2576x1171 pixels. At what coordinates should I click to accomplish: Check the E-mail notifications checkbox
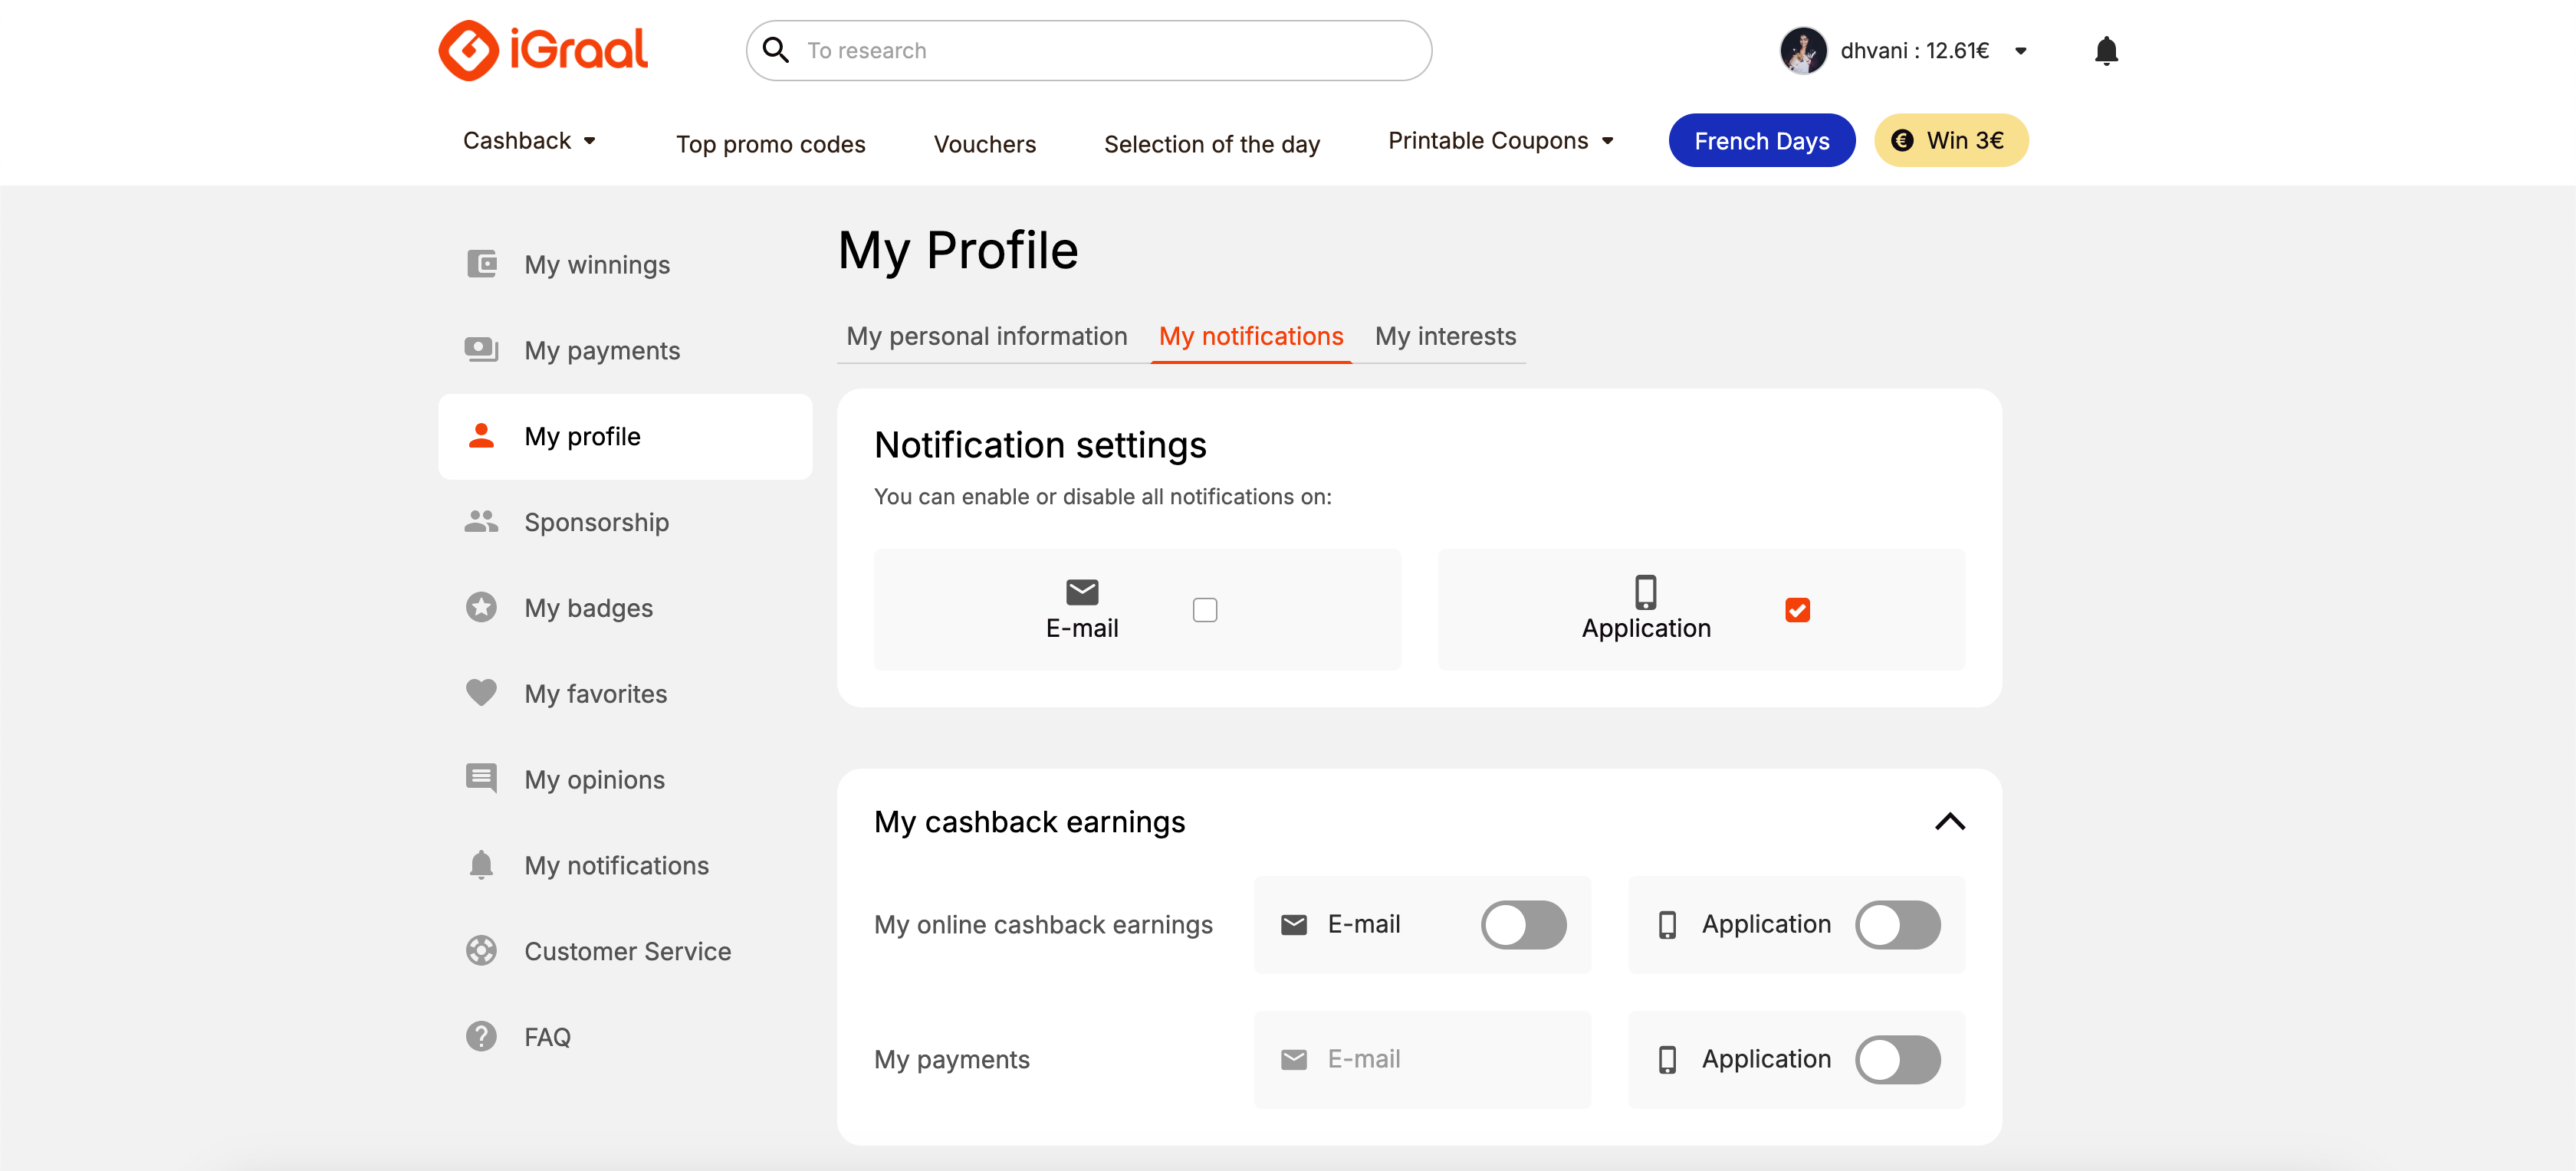(1204, 610)
